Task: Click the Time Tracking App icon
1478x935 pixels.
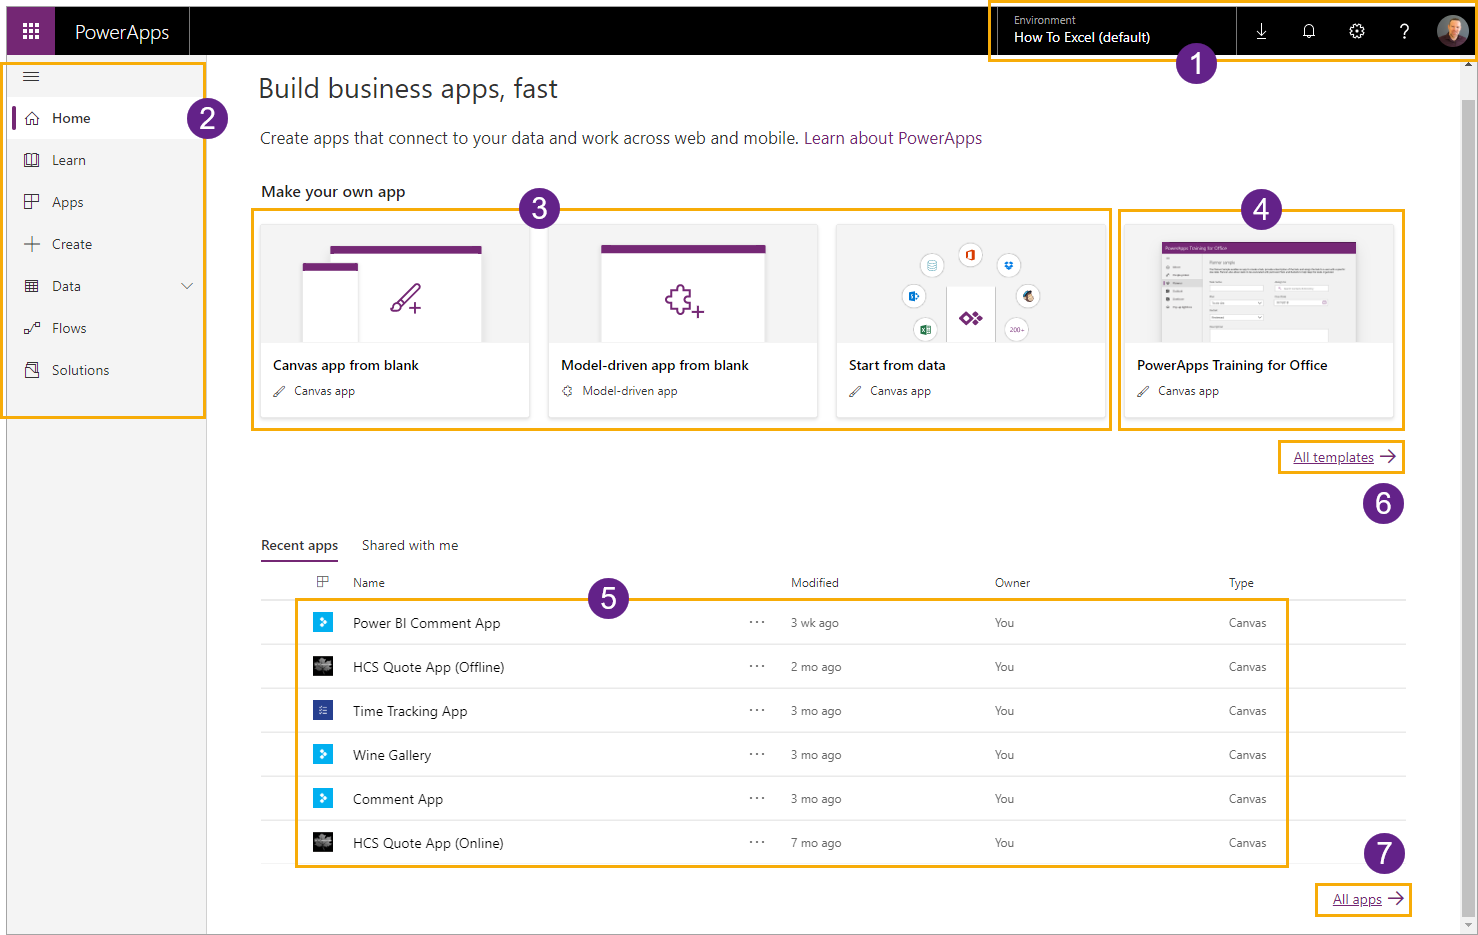Action: point(323,710)
